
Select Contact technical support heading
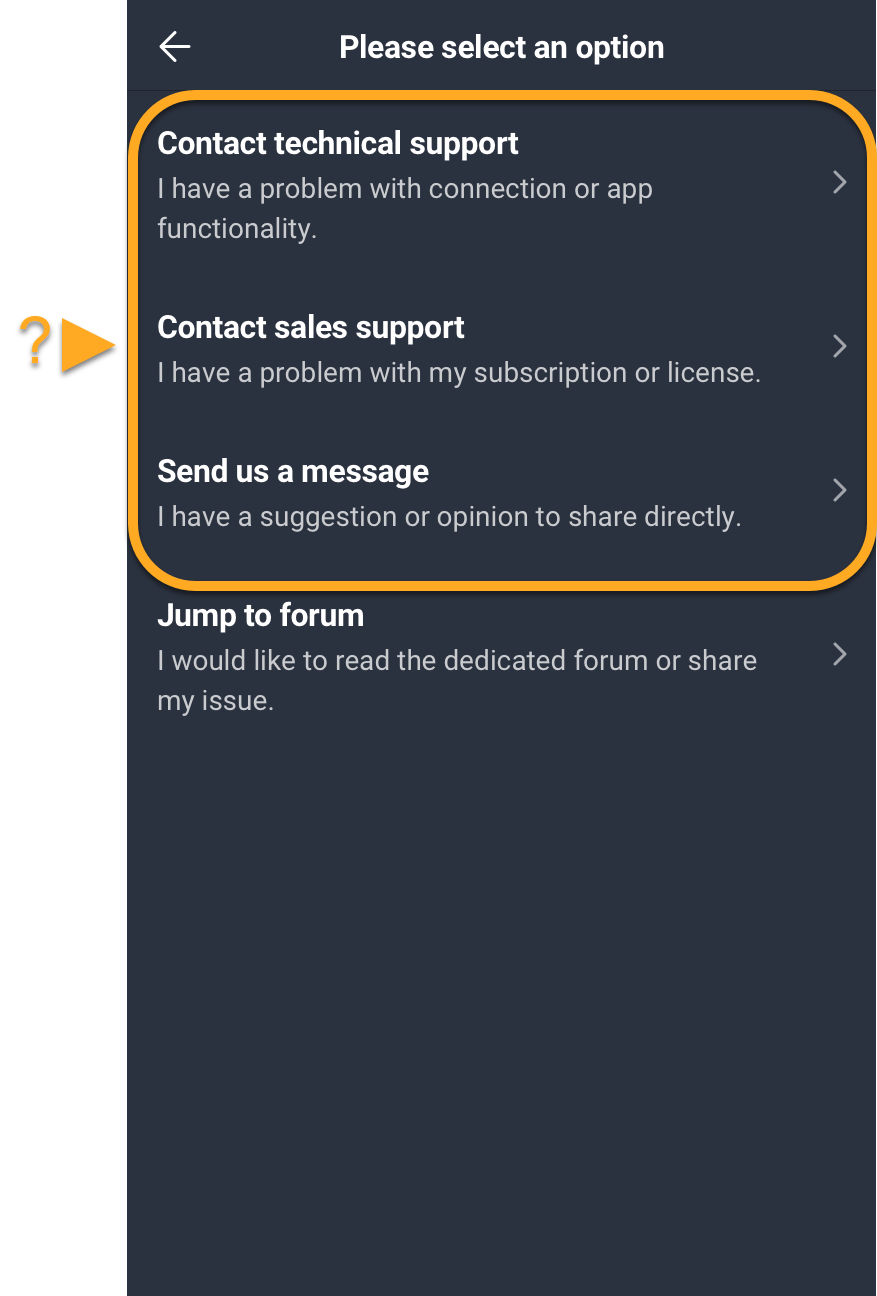tap(338, 144)
